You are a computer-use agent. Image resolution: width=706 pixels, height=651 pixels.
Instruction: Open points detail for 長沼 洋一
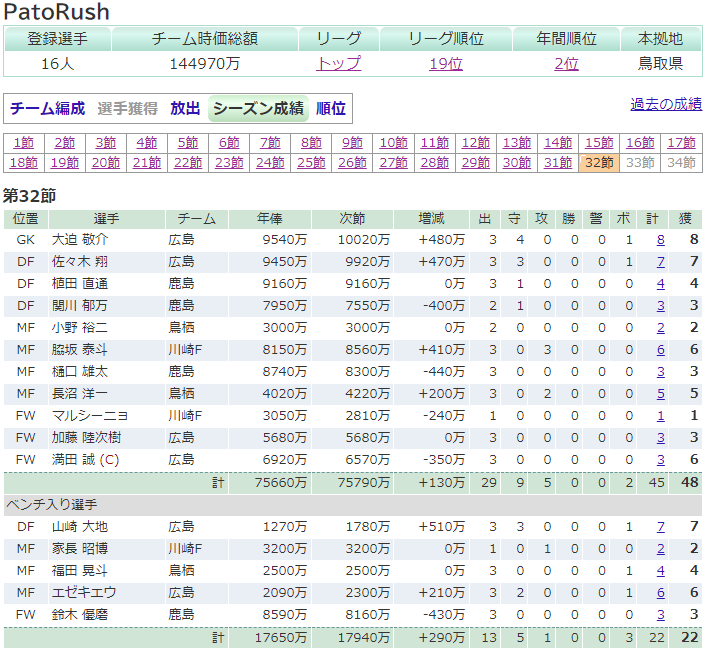tap(661, 394)
